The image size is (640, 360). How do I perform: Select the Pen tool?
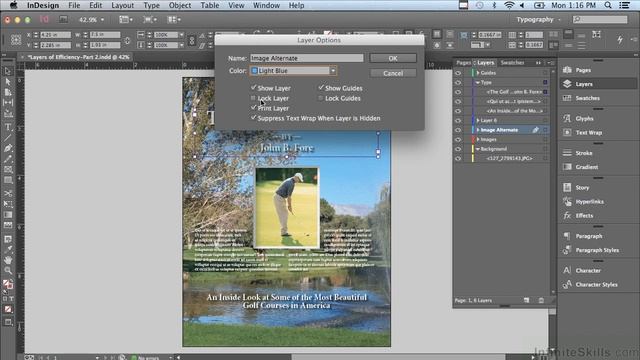click(x=8, y=149)
